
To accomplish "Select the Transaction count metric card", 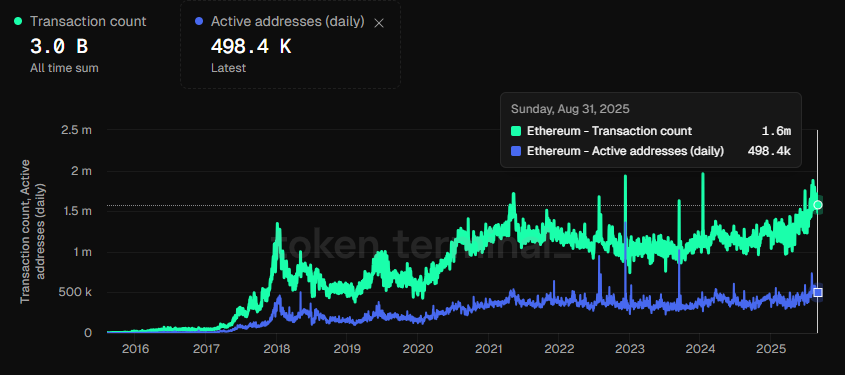I will click(x=80, y=44).
